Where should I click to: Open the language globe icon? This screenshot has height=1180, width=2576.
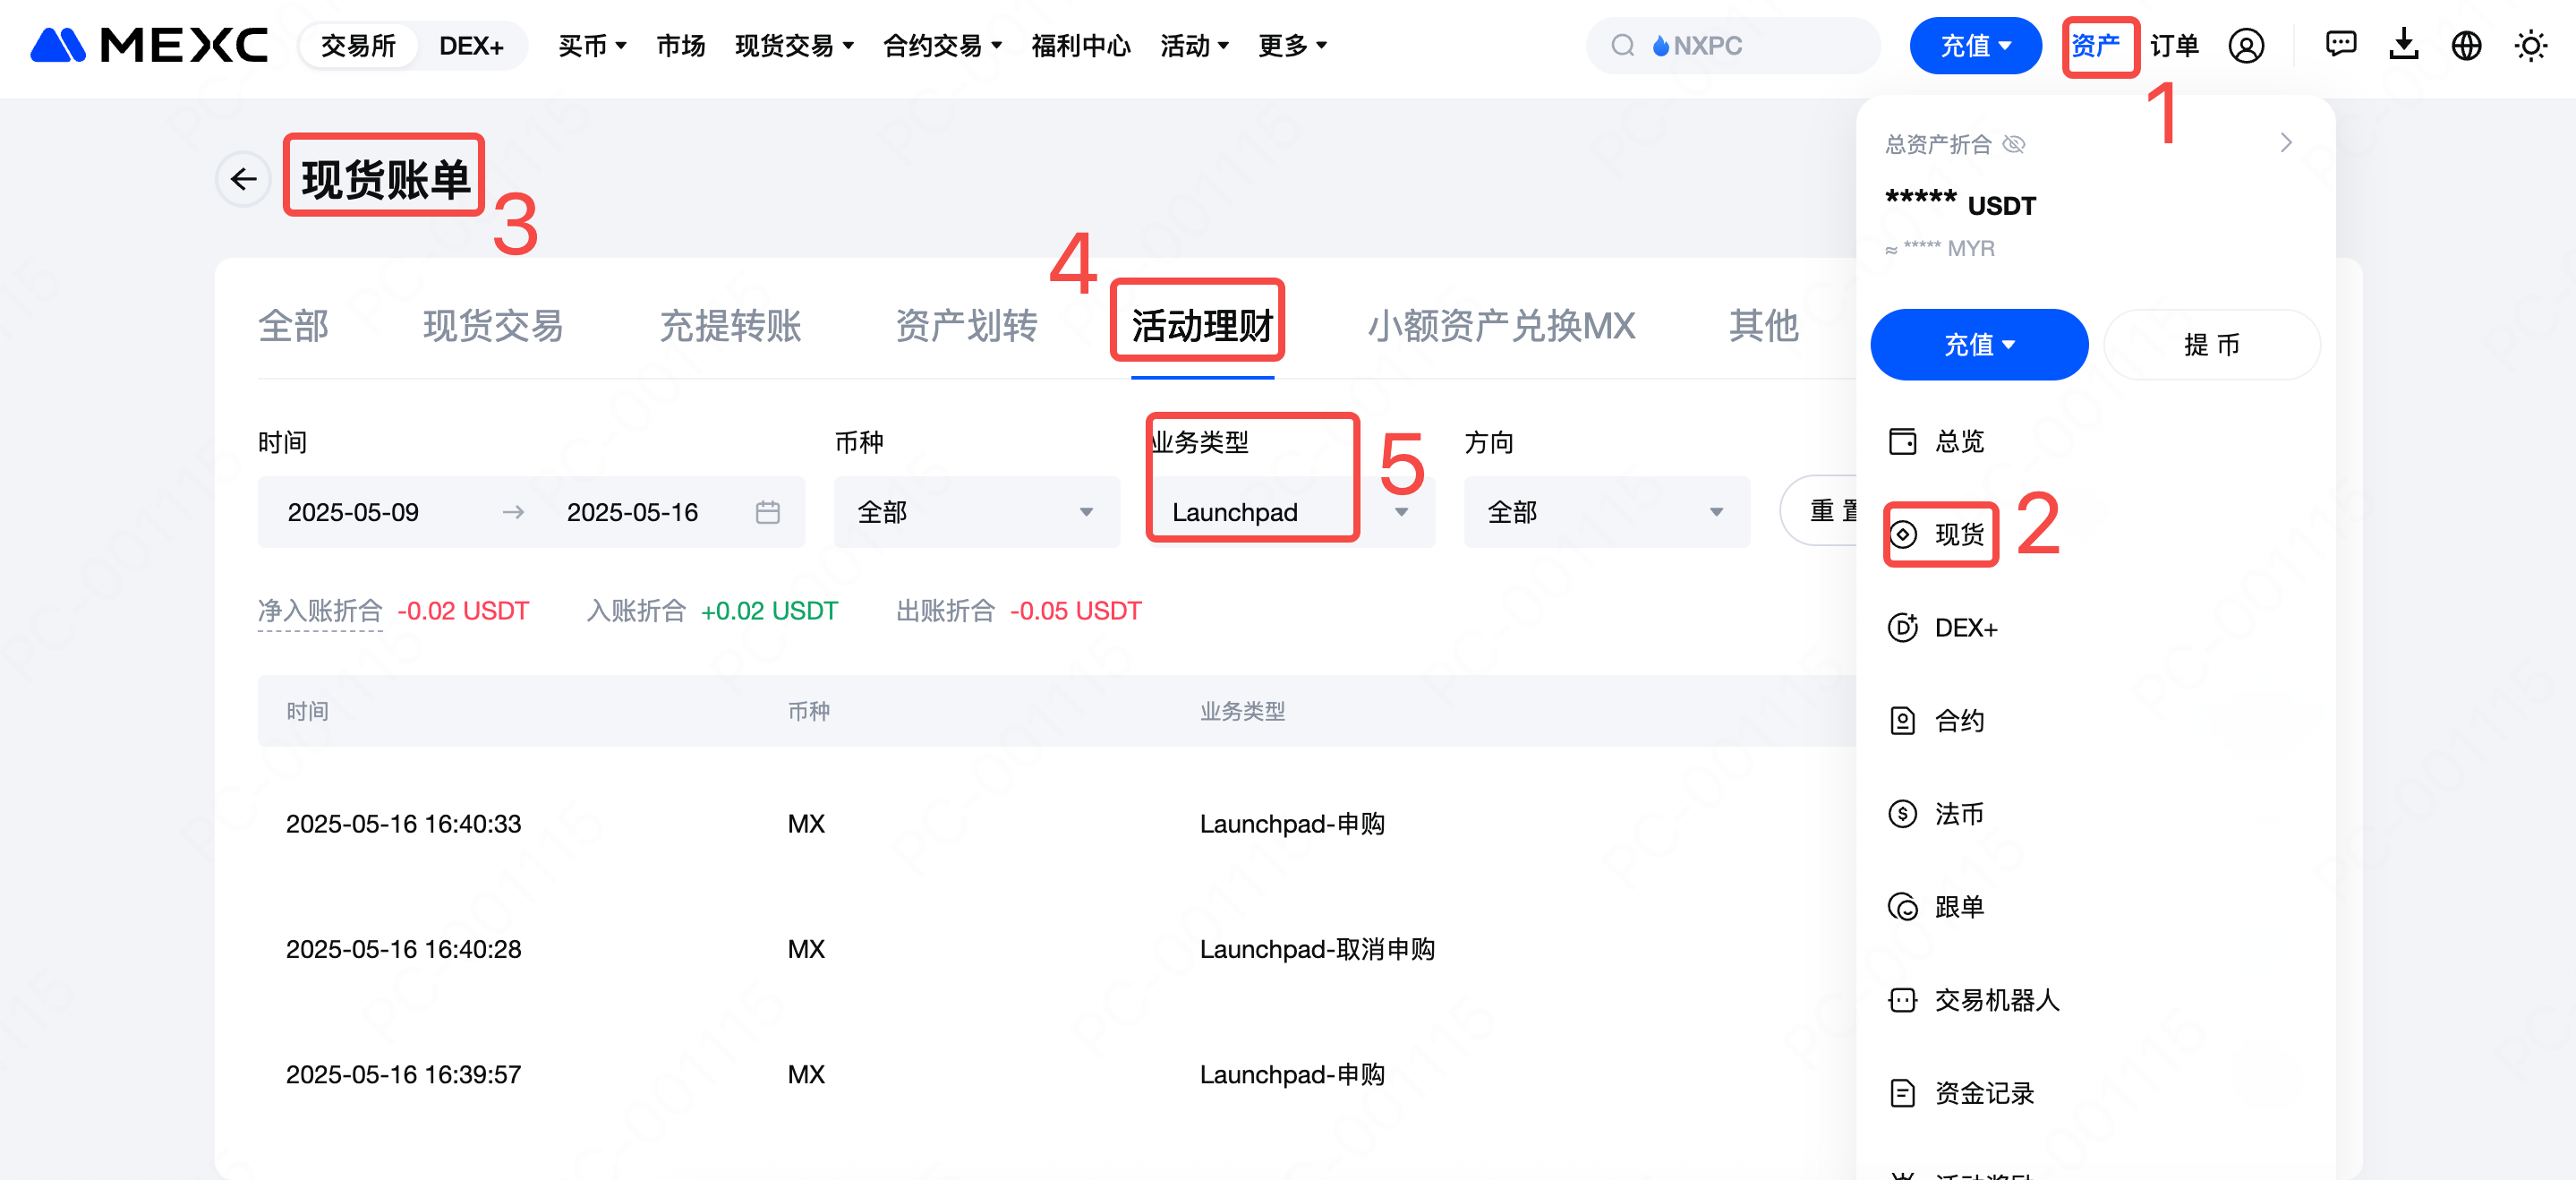tap(2467, 46)
